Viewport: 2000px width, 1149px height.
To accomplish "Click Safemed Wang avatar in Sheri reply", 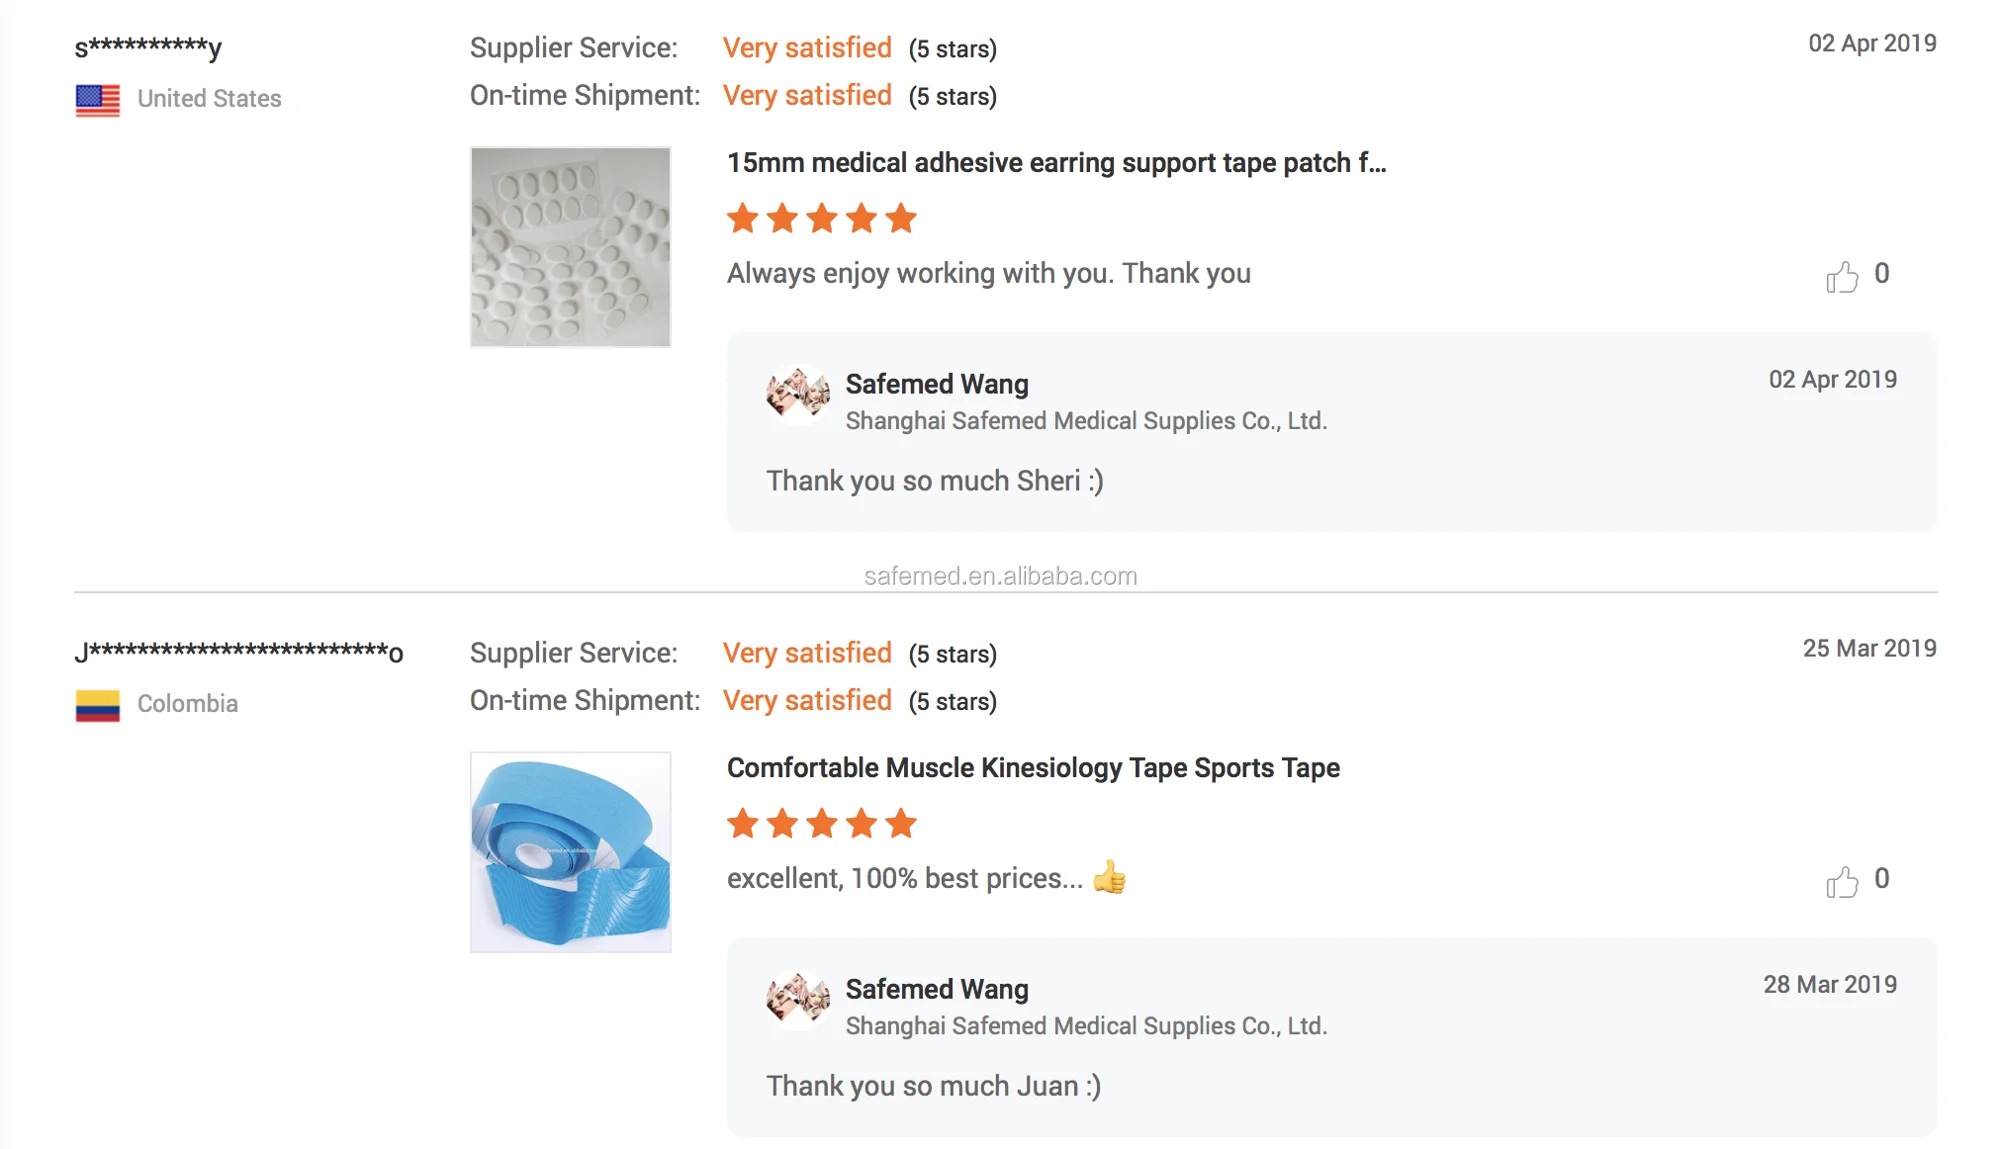I will tap(798, 394).
